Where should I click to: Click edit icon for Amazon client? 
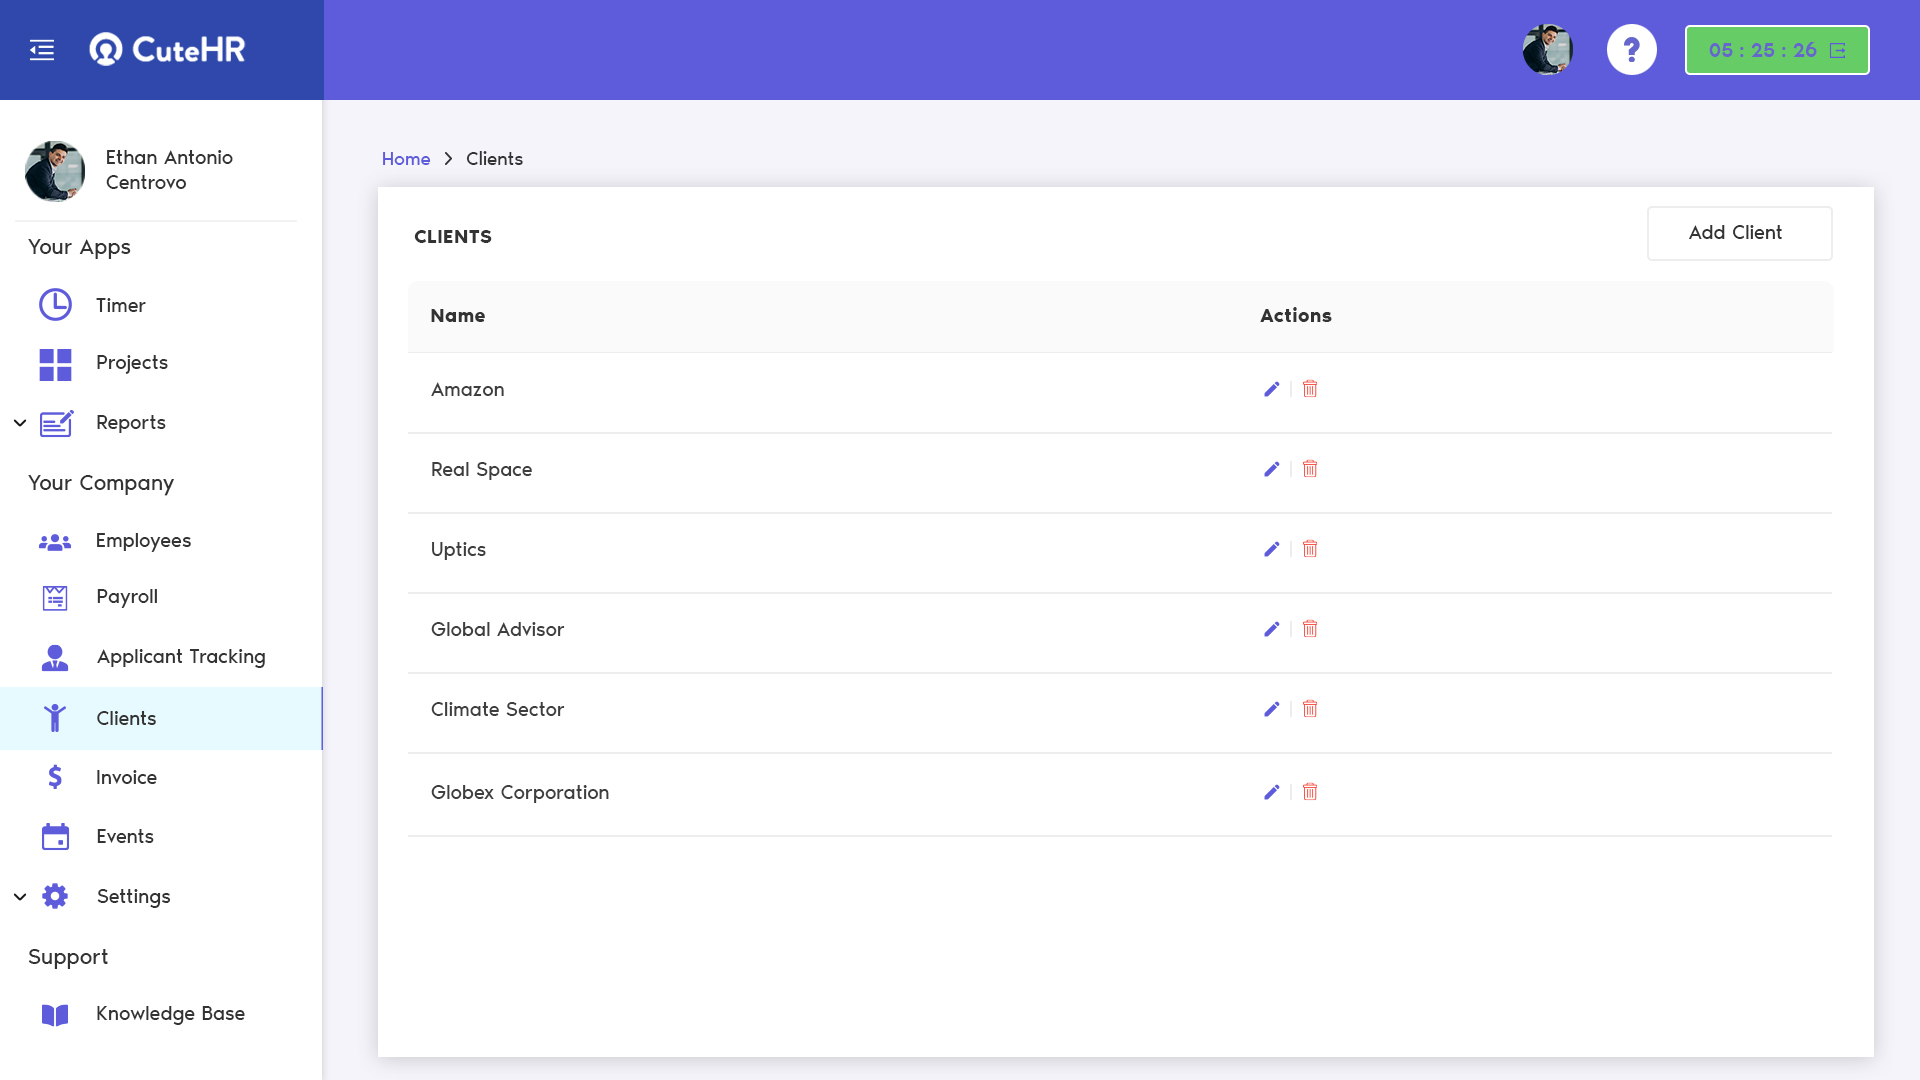coord(1271,389)
